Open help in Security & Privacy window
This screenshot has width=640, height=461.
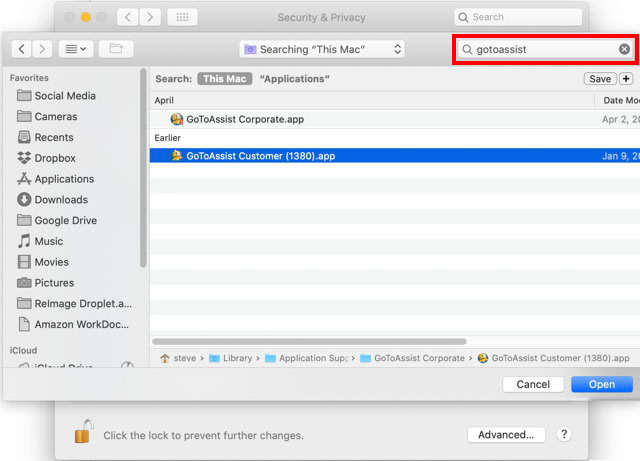(564, 434)
